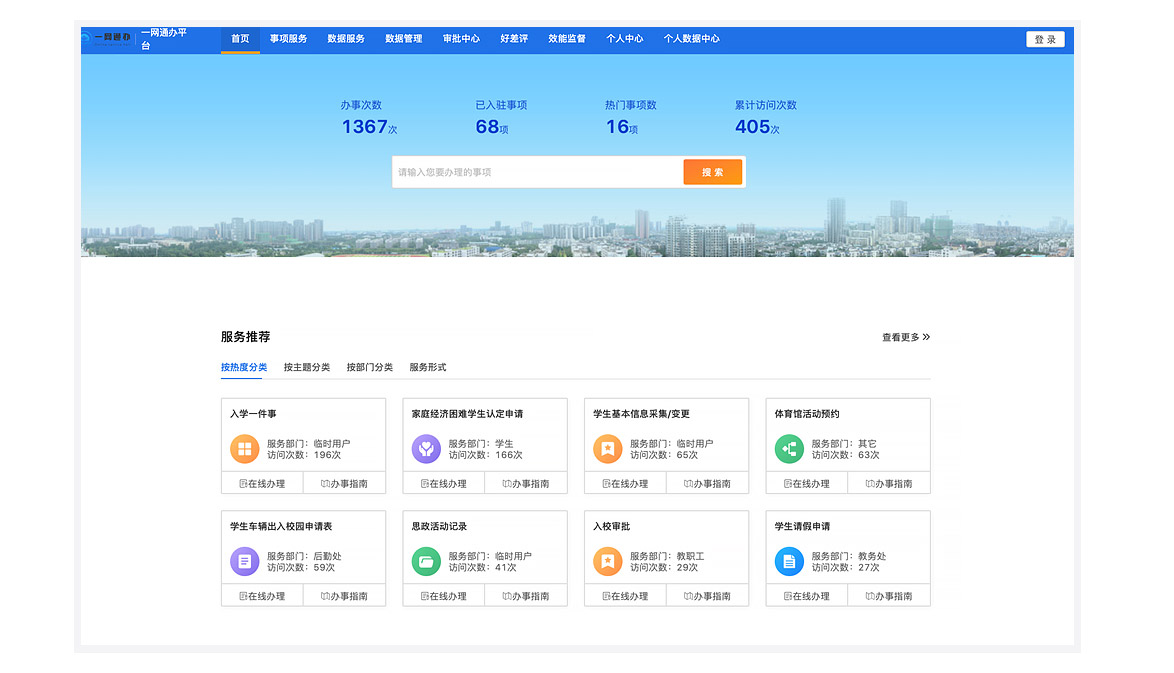Click the green folder icon on 思政活动记录 card
The height and width of the screenshot is (673, 1174).
pyautogui.click(x=426, y=562)
